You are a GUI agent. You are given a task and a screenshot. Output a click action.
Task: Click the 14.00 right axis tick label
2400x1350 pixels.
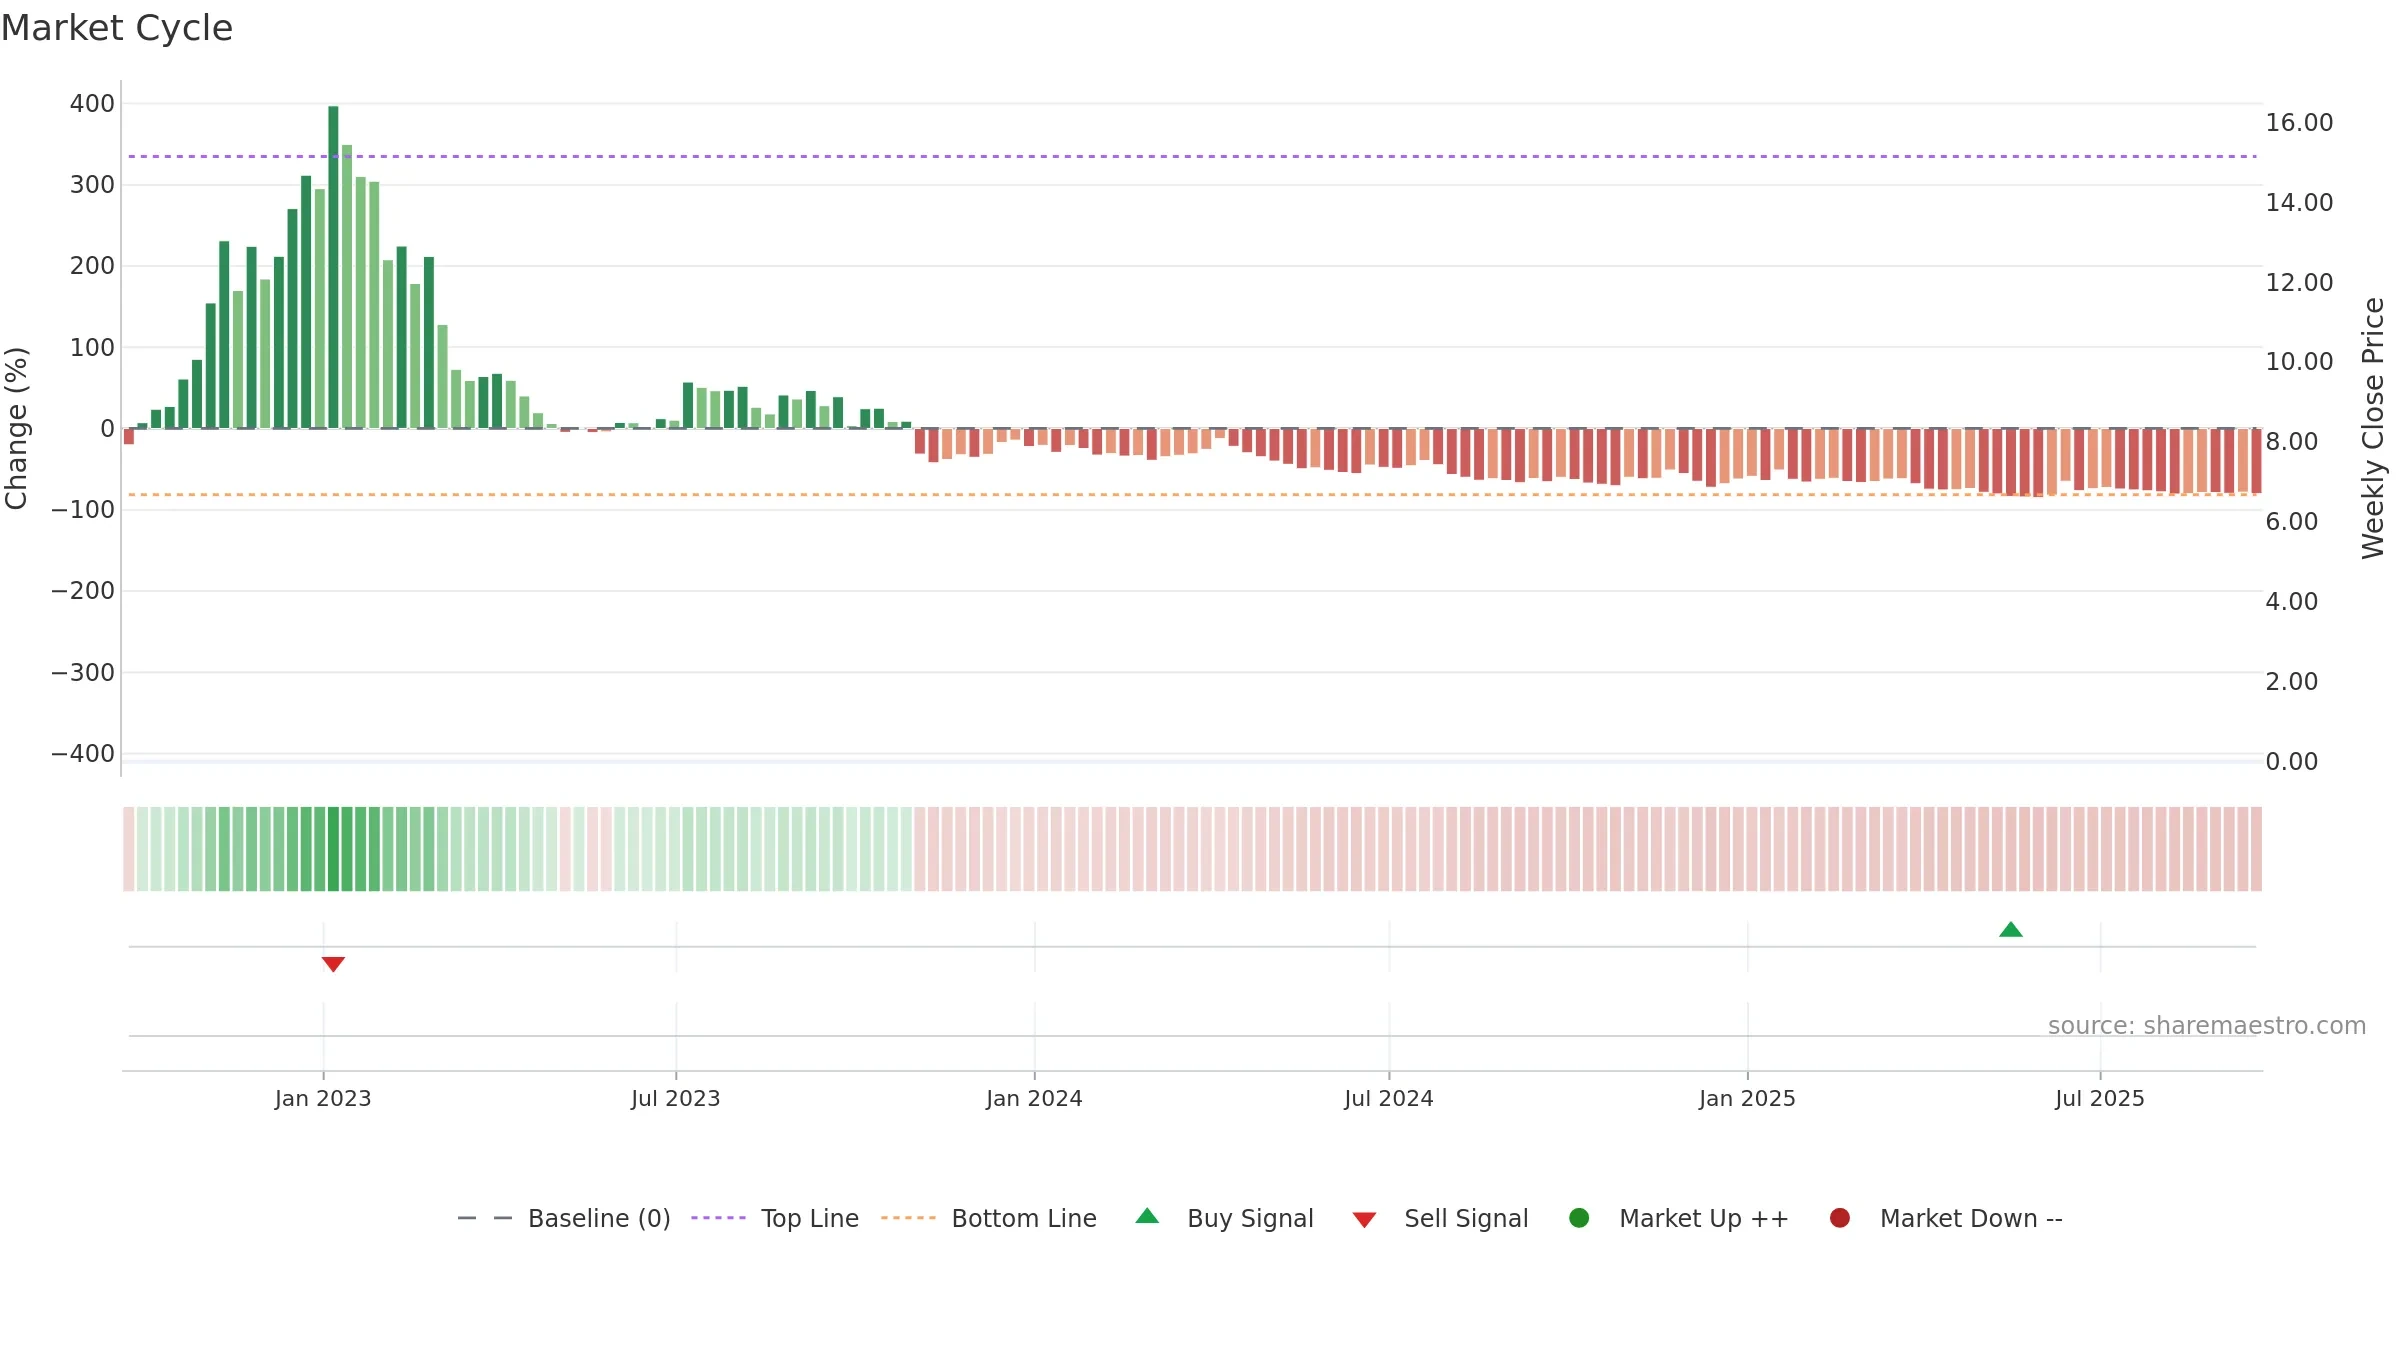tap(2299, 203)
